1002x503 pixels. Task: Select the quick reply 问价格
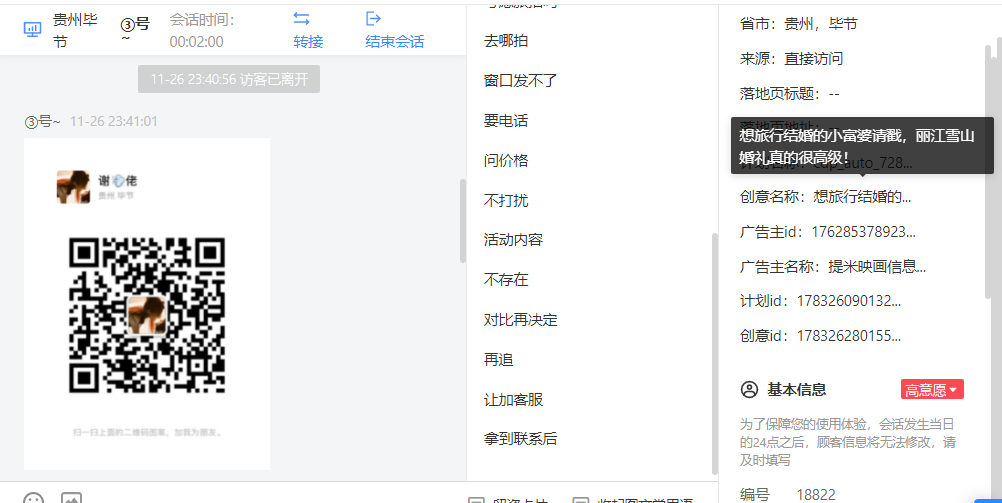pyautogui.click(x=505, y=160)
